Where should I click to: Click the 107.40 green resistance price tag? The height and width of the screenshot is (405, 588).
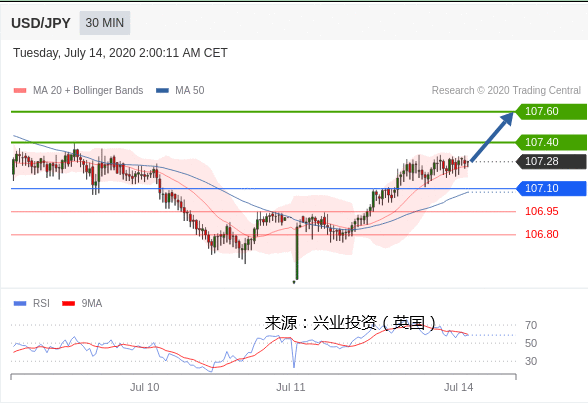(551, 142)
